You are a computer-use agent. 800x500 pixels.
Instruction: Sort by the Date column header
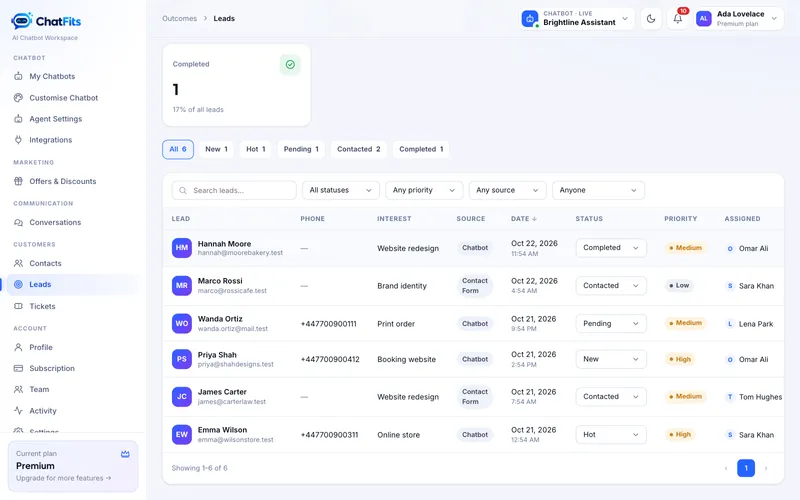tap(524, 218)
